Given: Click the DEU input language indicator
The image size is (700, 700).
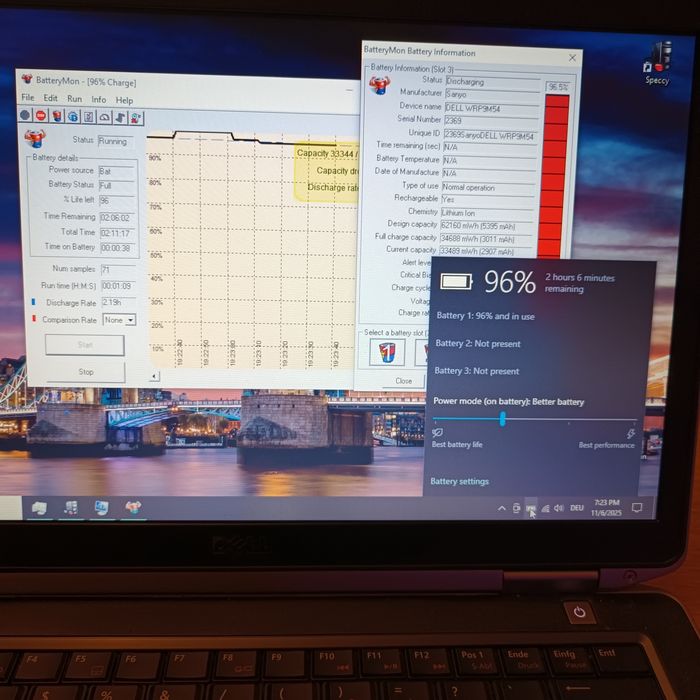Looking at the screenshot, I should click(577, 508).
